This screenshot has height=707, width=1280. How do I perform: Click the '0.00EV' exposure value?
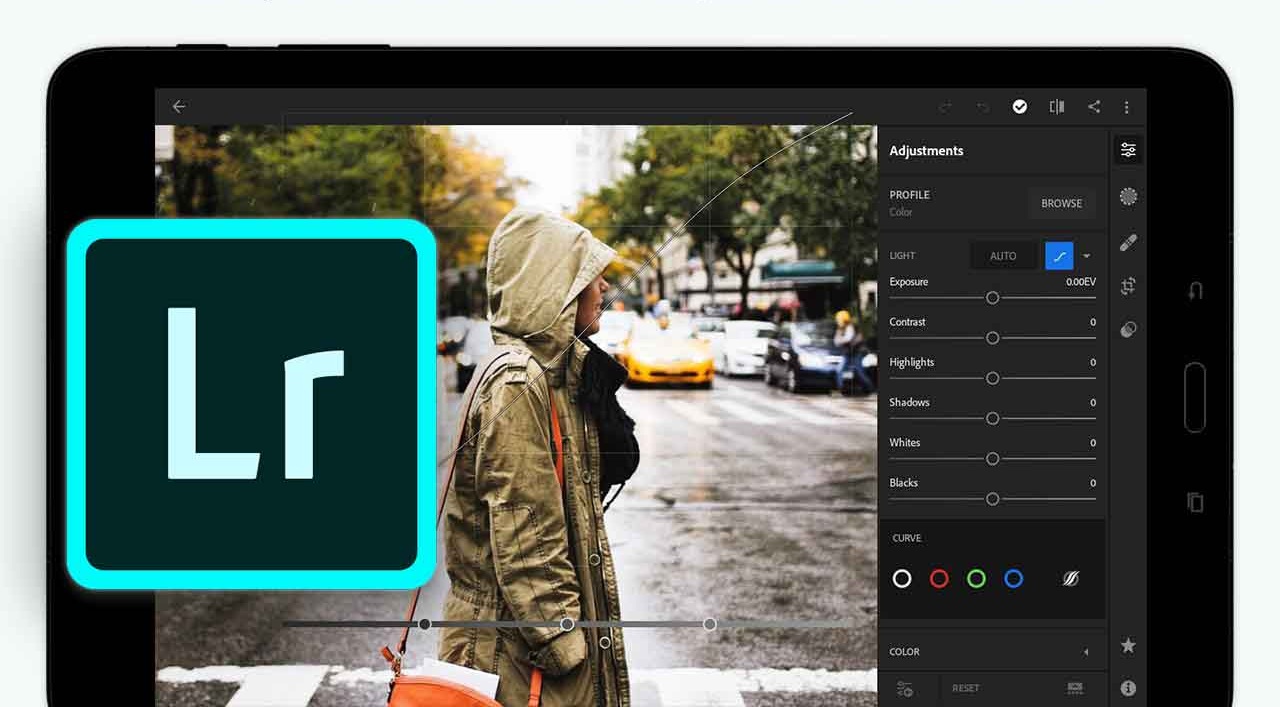pyautogui.click(x=1081, y=282)
